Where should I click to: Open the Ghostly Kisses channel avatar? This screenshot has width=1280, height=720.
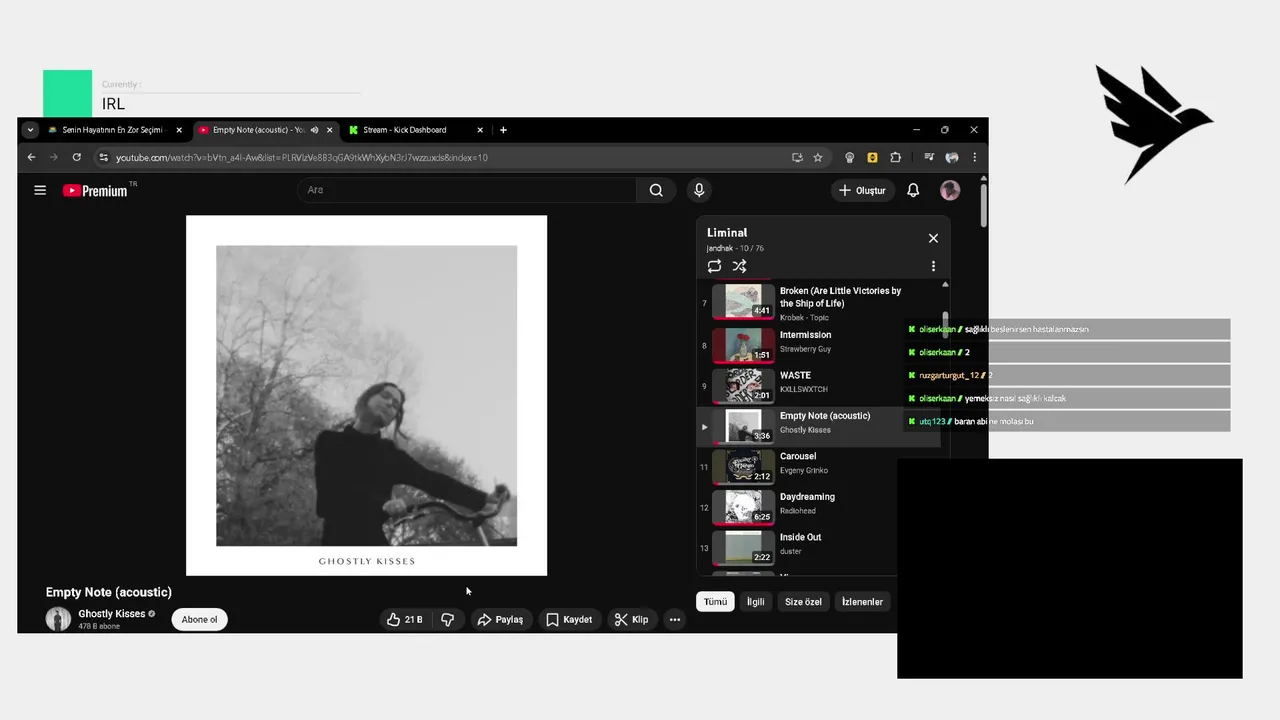[x=58, y=619]
